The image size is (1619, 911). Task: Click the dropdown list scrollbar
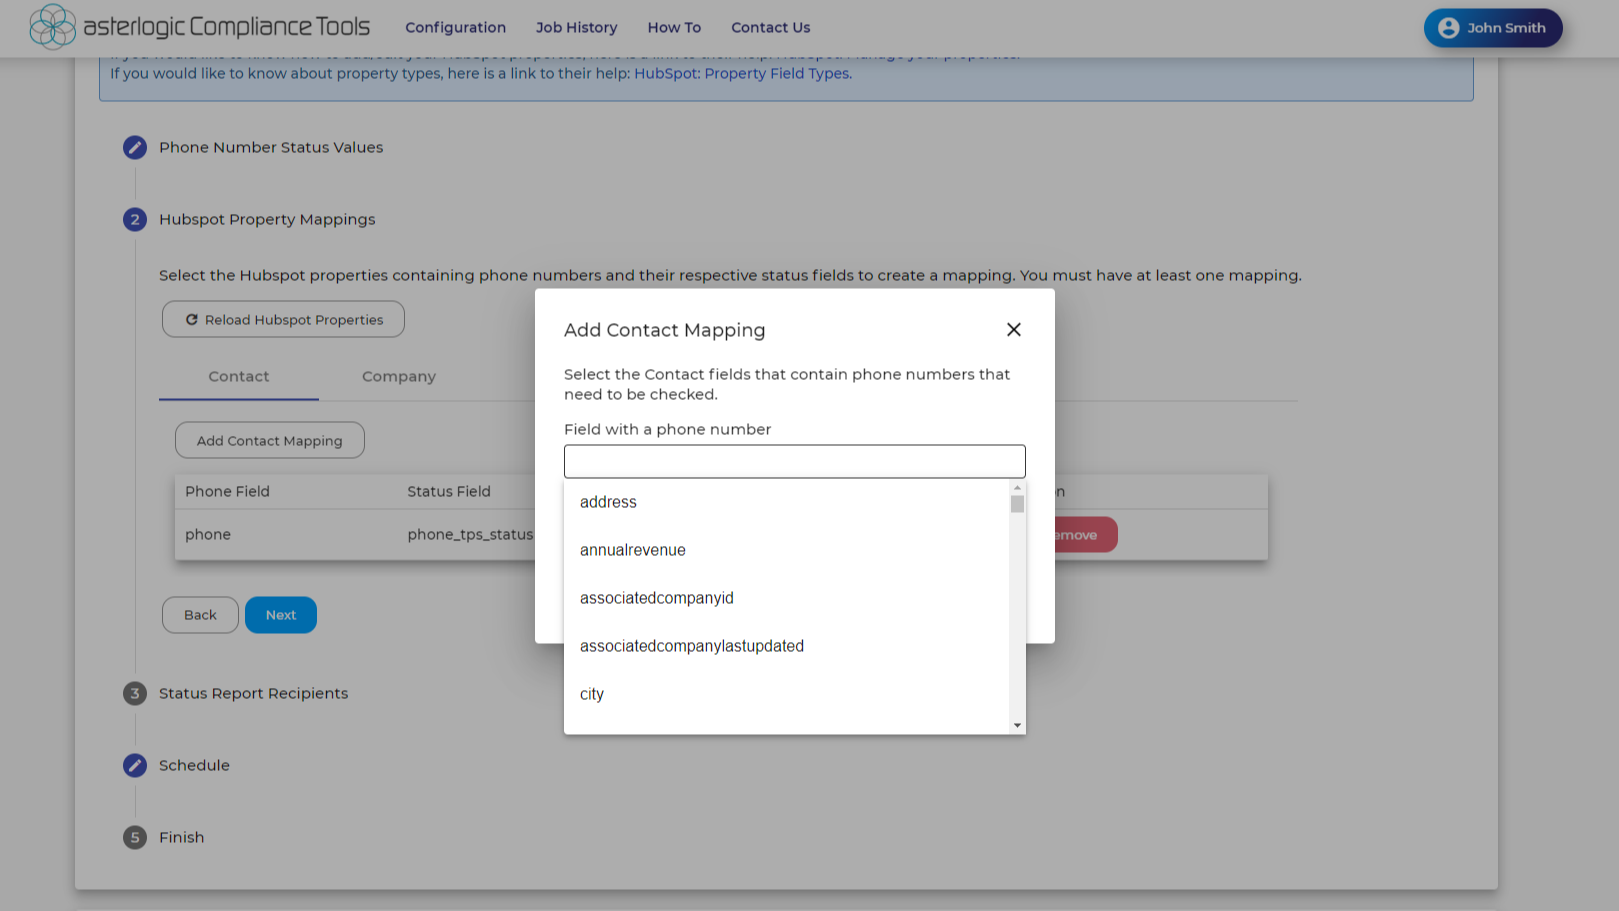click(x=1016, y=503)
